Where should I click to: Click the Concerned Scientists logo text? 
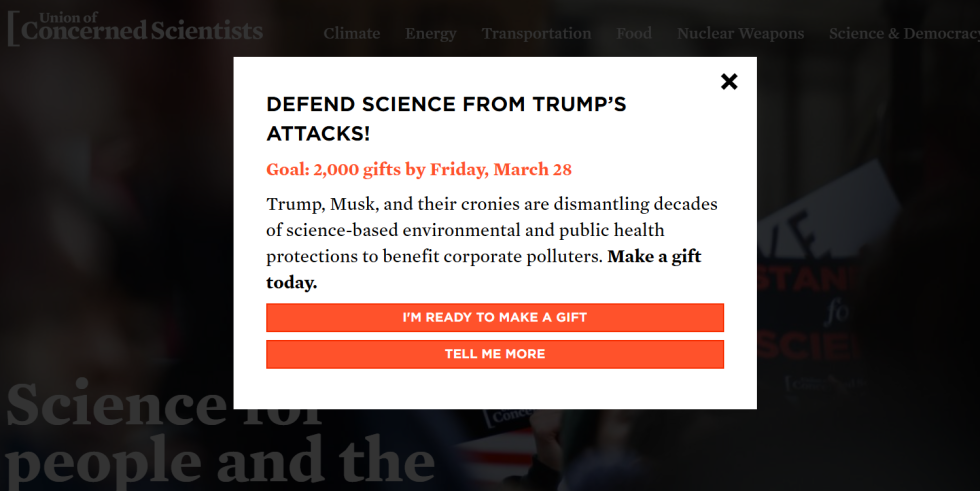click(x=142, y=31)
